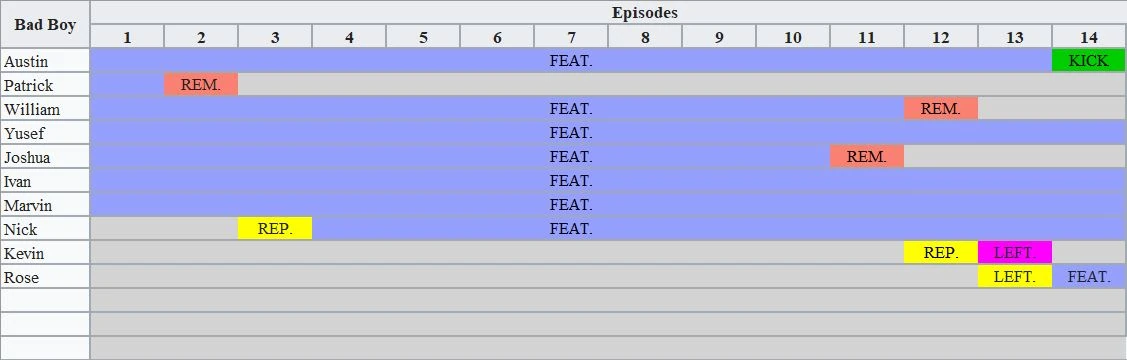Image resolution: width=1127 pixels, height=360 pixels.
Task: Click Ivan's FEAT. label
Action: pos(571,180)
